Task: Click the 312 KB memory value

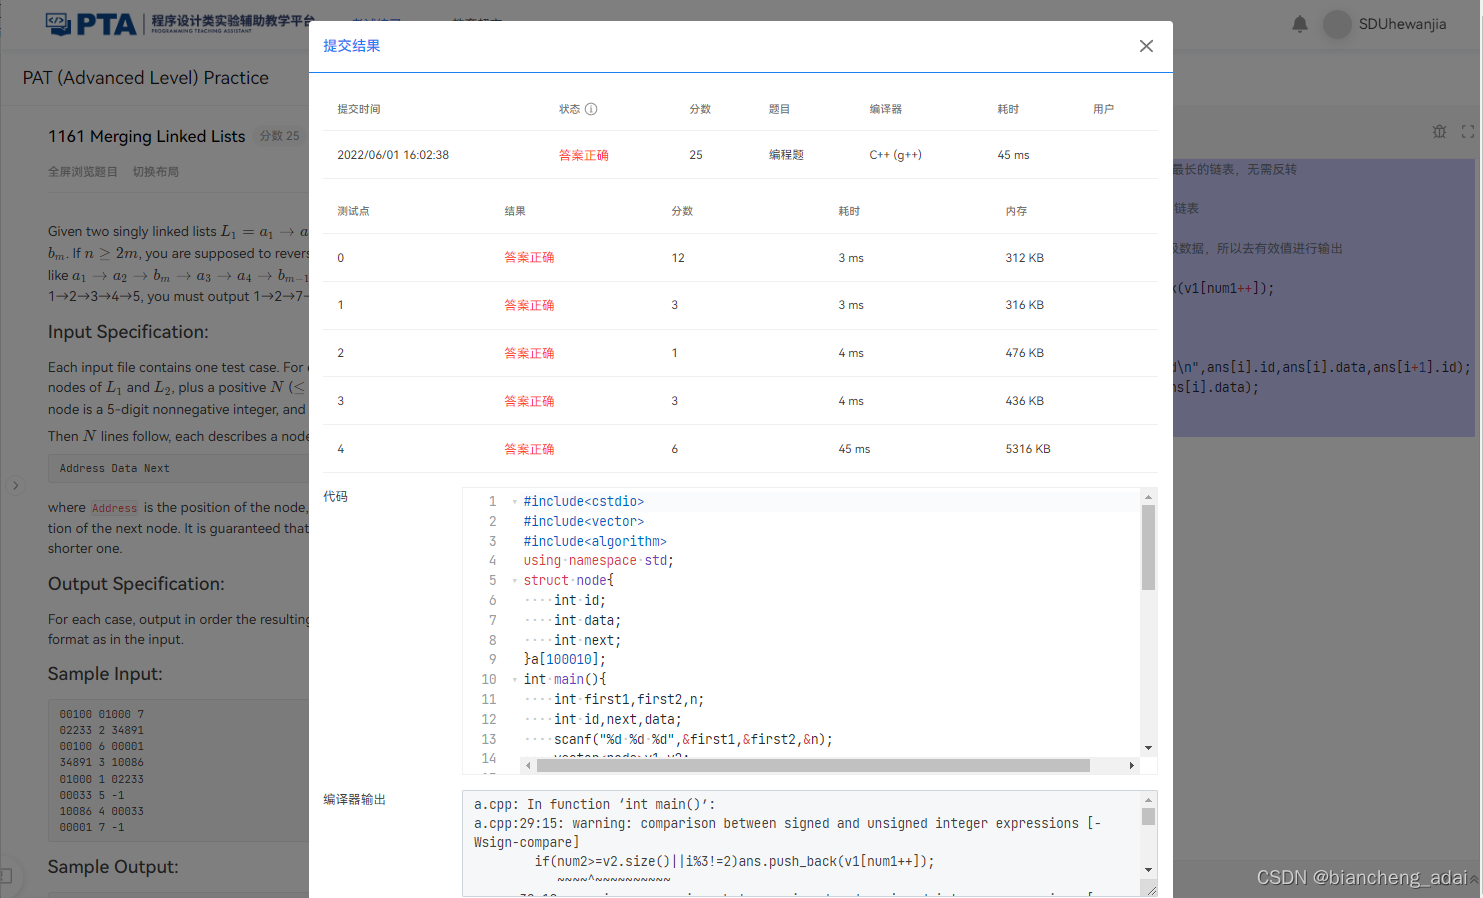Action: (x=1024, y=258)
